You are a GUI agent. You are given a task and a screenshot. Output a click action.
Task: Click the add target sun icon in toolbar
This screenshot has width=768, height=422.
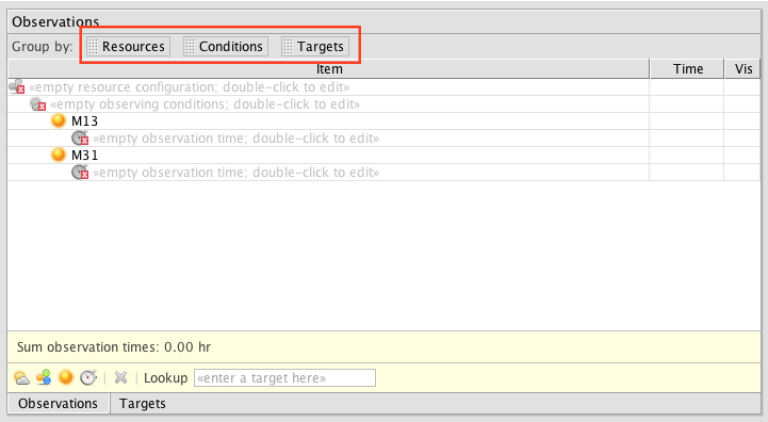click(x=66, y=377)
